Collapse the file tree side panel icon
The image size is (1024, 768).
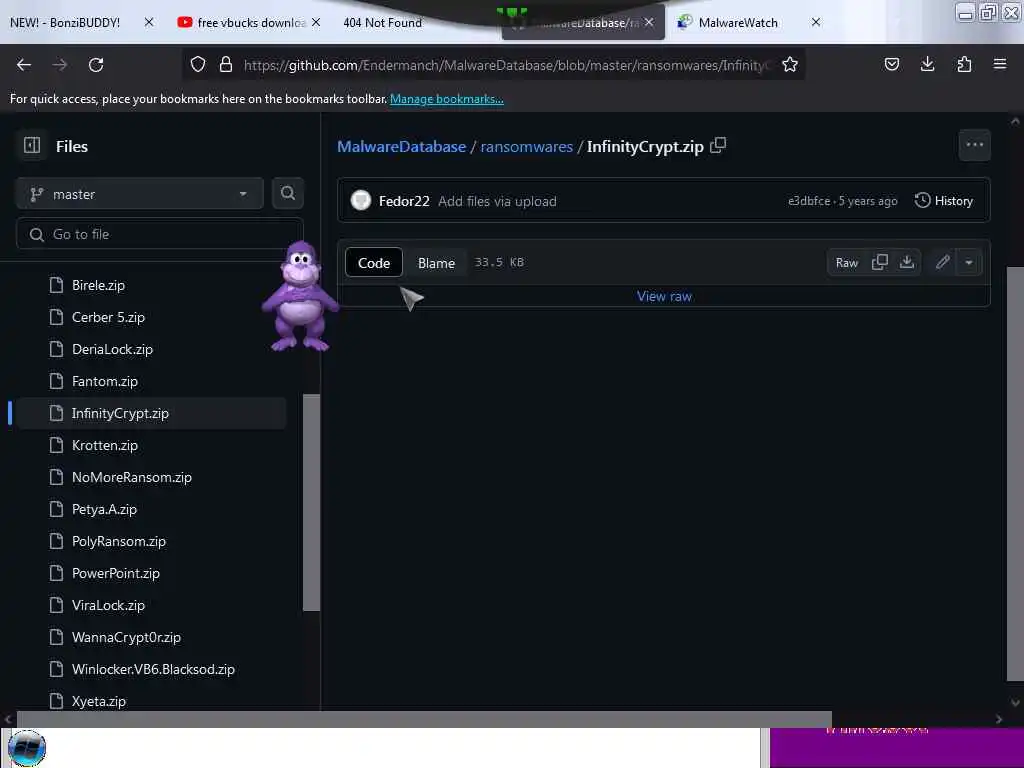[x=32, y=146]
